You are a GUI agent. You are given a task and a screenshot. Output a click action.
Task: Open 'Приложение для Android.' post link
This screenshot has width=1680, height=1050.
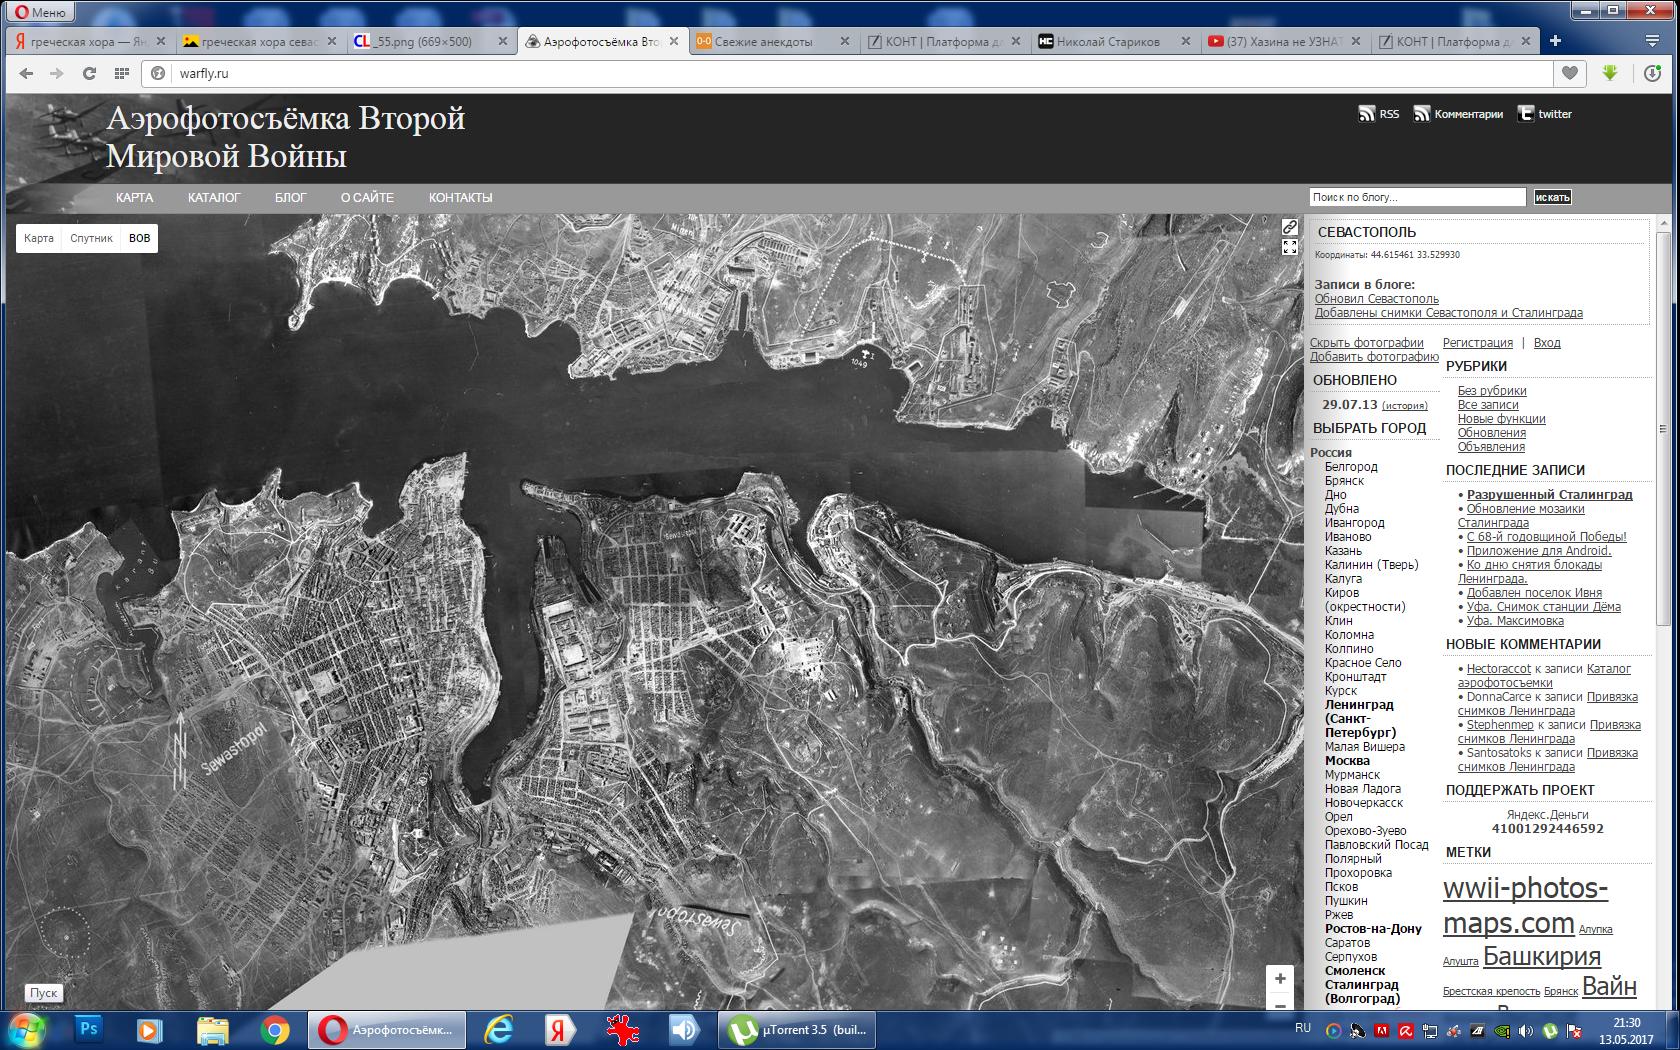tap(1539, 551)
